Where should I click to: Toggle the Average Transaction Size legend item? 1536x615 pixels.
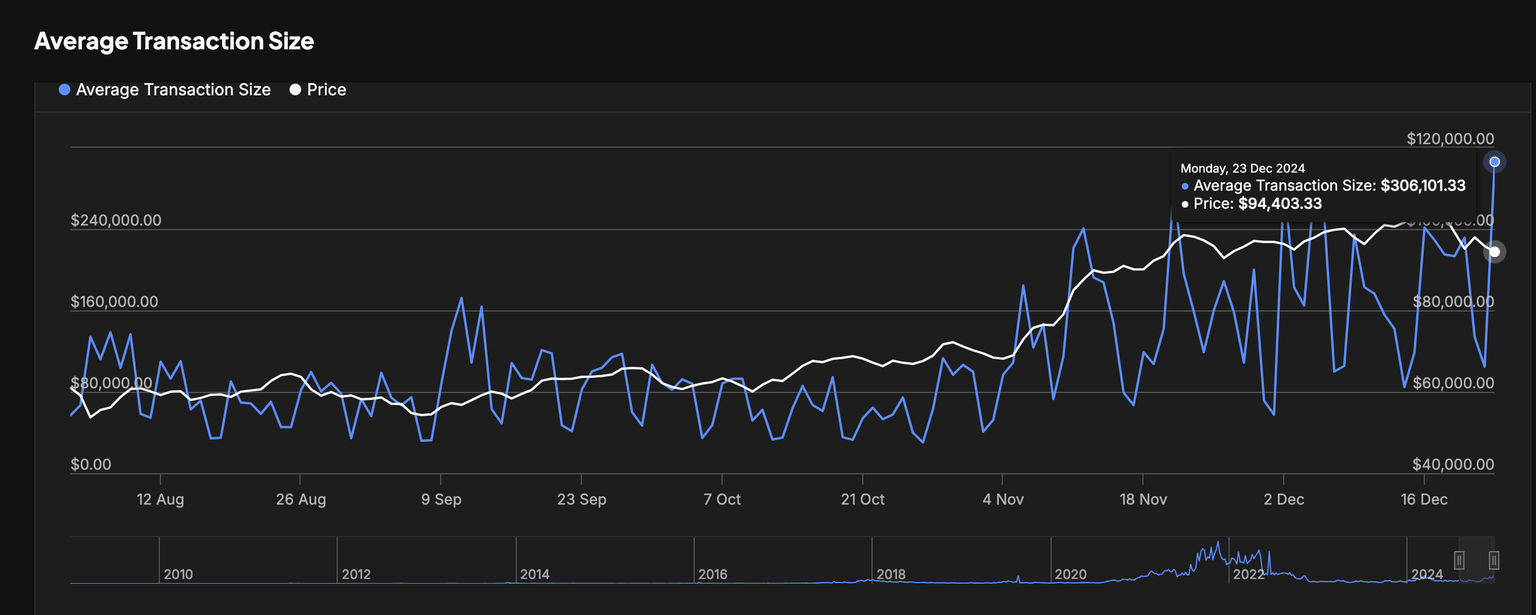click(x=173, y=90)
